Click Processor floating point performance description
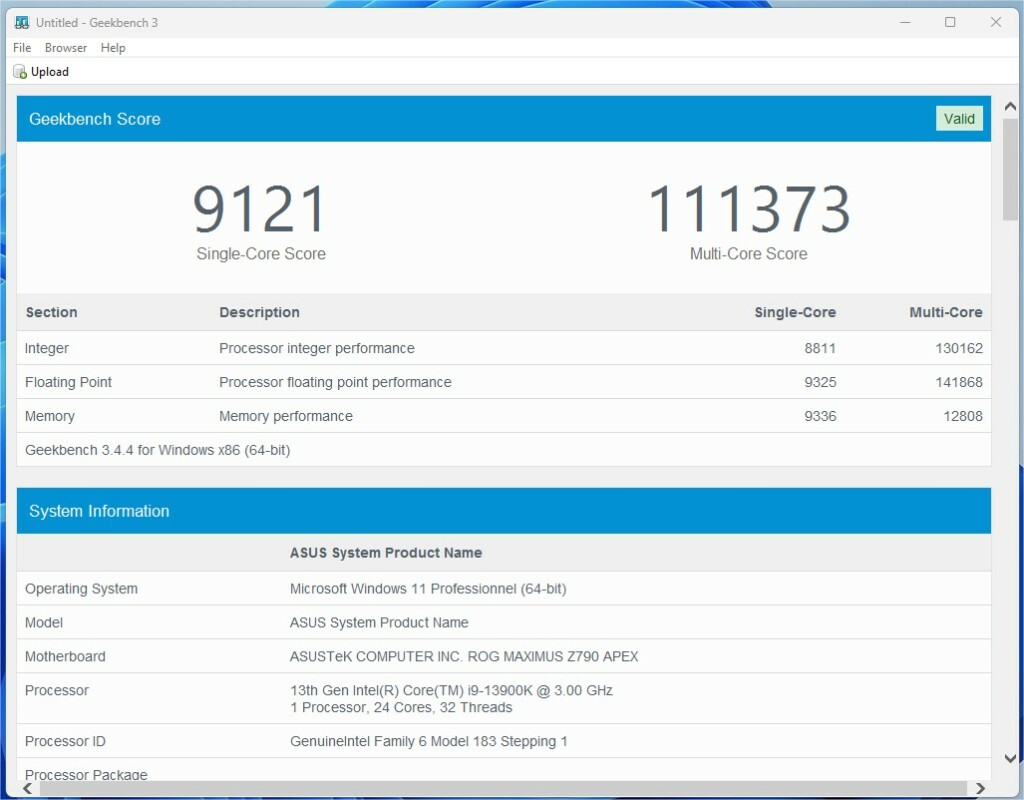1024x800 pixels. pos(335,382)
